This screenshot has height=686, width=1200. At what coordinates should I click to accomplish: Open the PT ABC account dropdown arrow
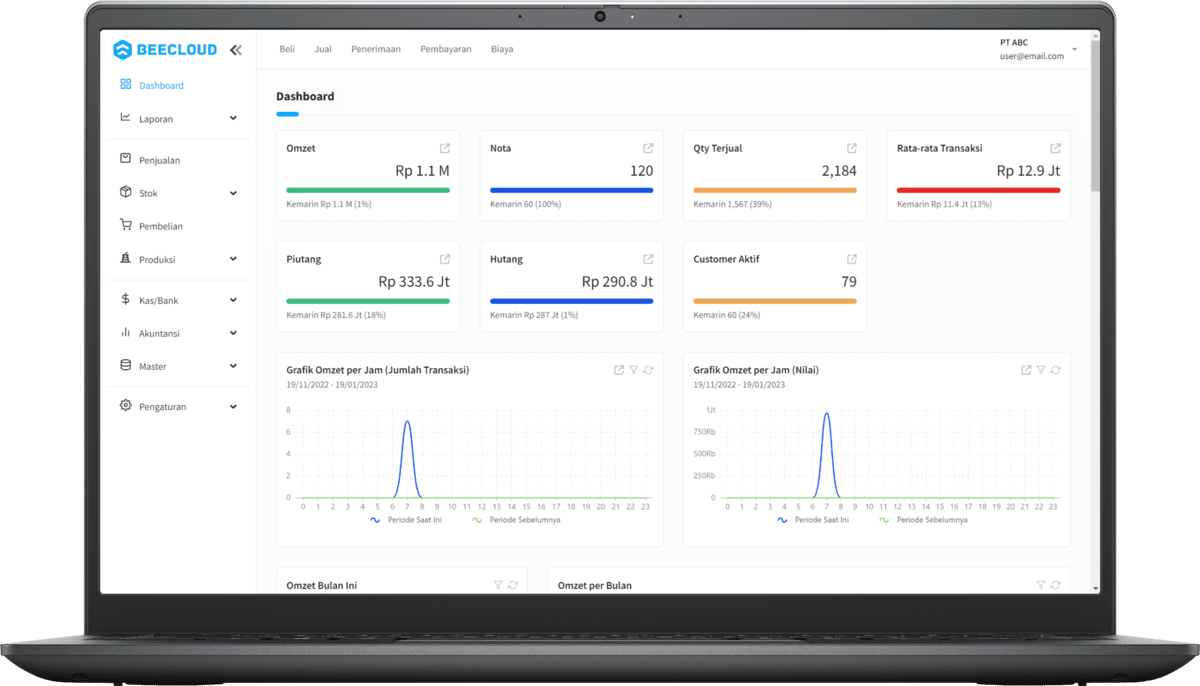[x=1074, y=49]
